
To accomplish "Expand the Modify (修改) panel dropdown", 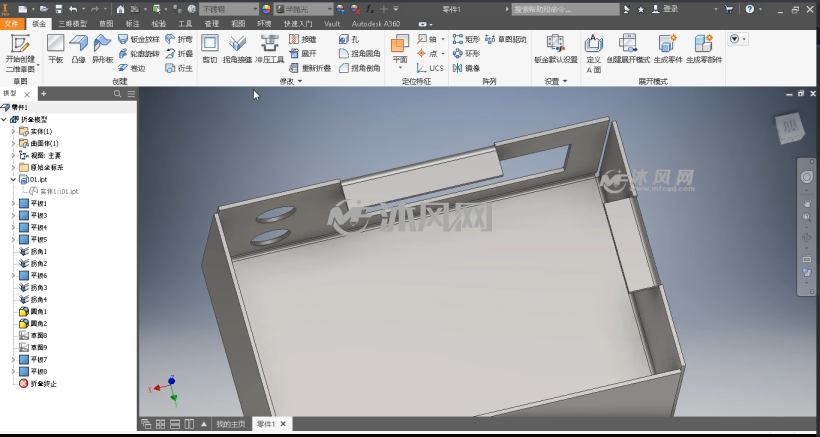I will click(291, 82).
